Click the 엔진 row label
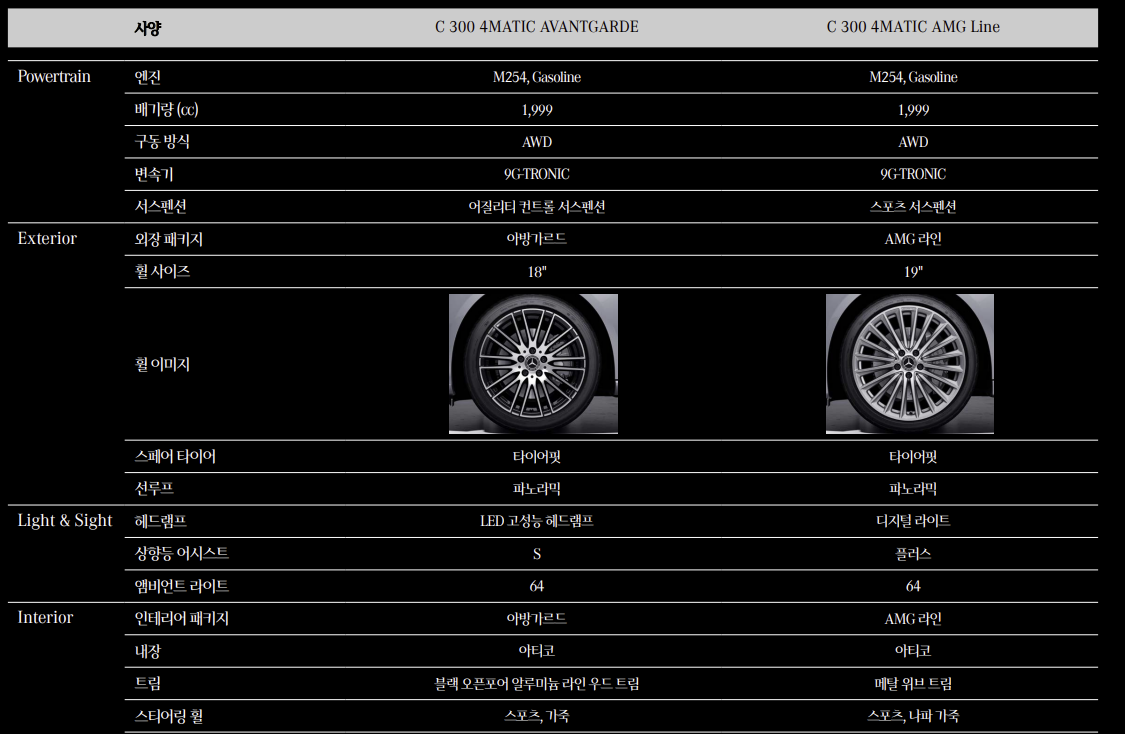Viewport: 1125px width, 734px height. click(x=148, y=77)
